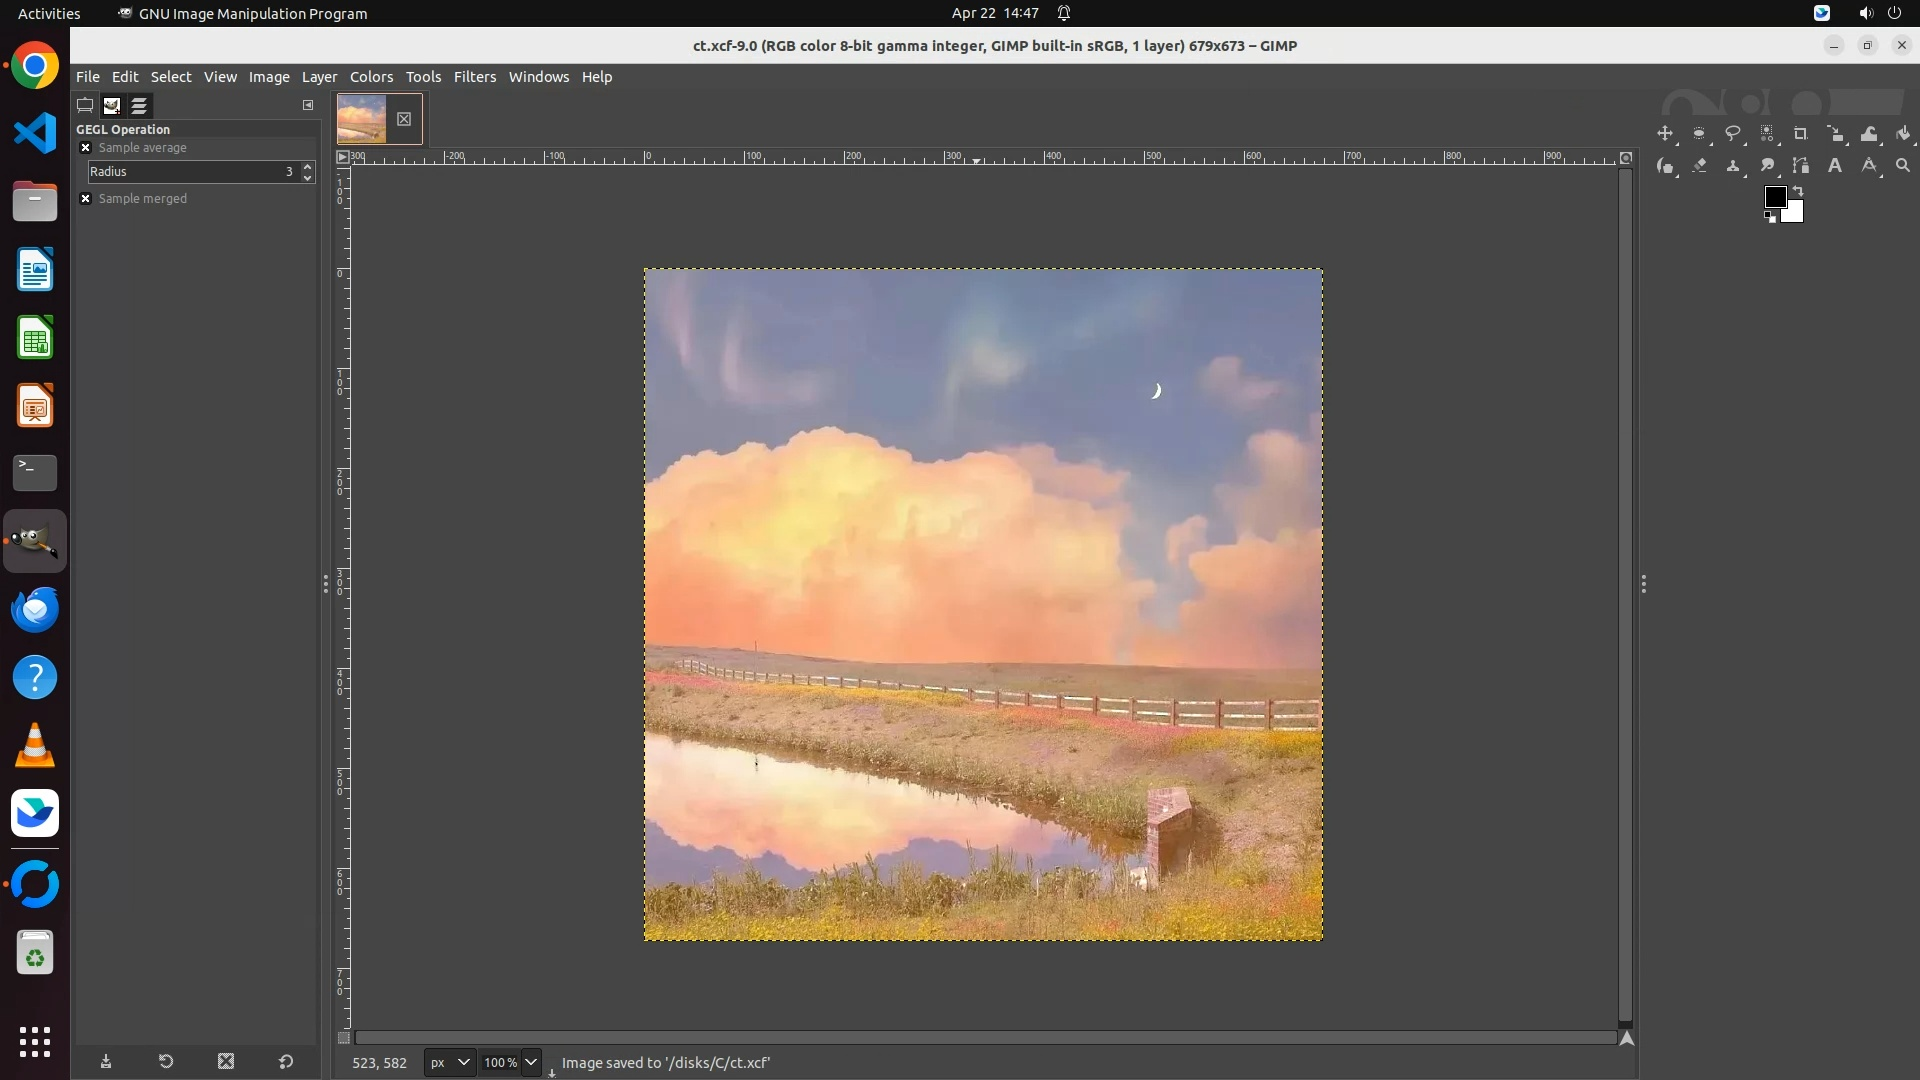This screenshot has height=1080, width=1920.
Task: Select the Clone stamp tool
Action: coord(1733,166)
